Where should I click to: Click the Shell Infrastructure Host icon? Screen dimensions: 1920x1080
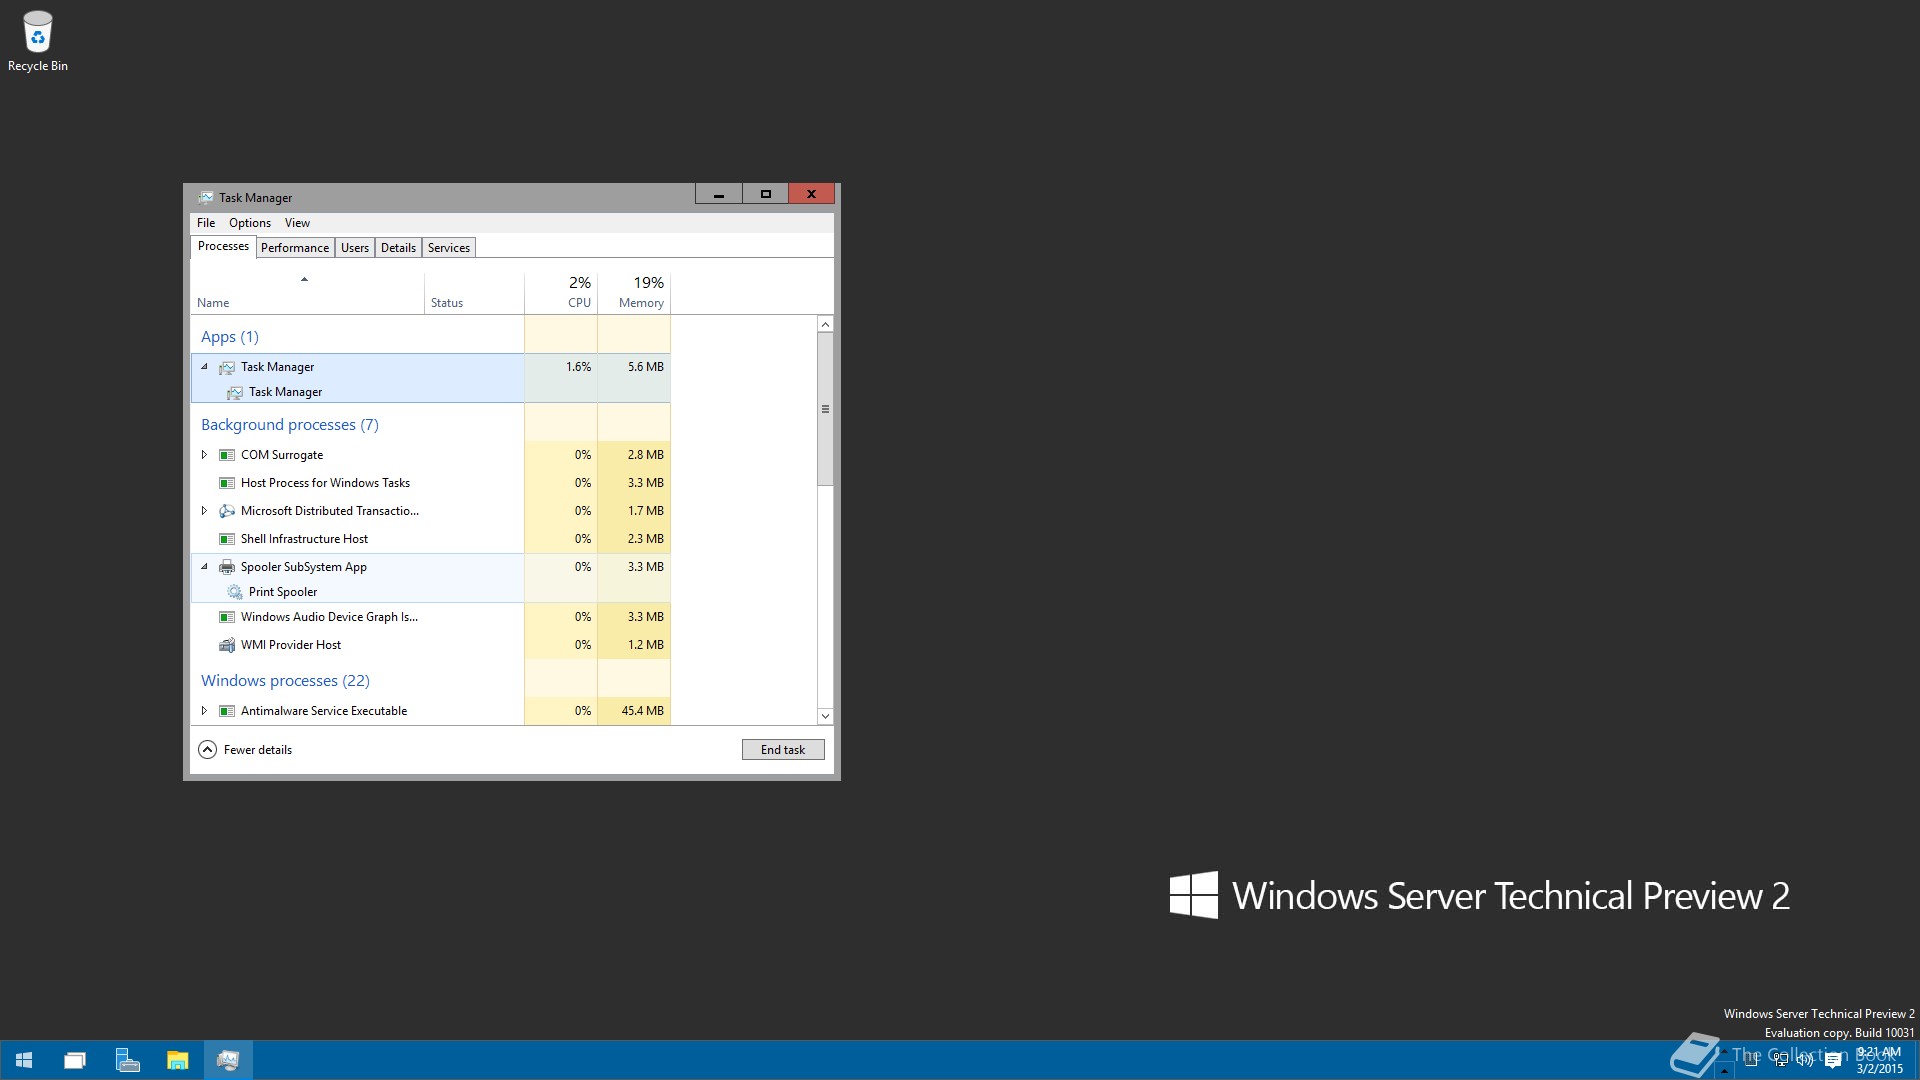click(227, 539)
